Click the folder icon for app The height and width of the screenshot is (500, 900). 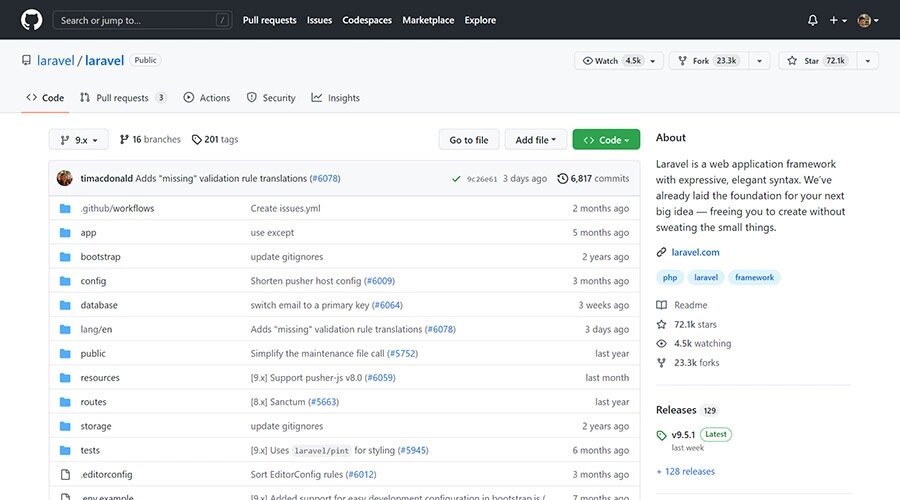(x=65, y=232)
